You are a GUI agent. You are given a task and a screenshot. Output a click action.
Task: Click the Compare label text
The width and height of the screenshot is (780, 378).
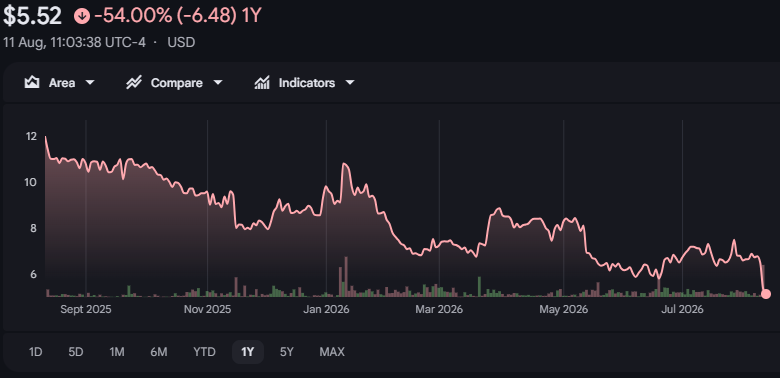coord(177,83)
